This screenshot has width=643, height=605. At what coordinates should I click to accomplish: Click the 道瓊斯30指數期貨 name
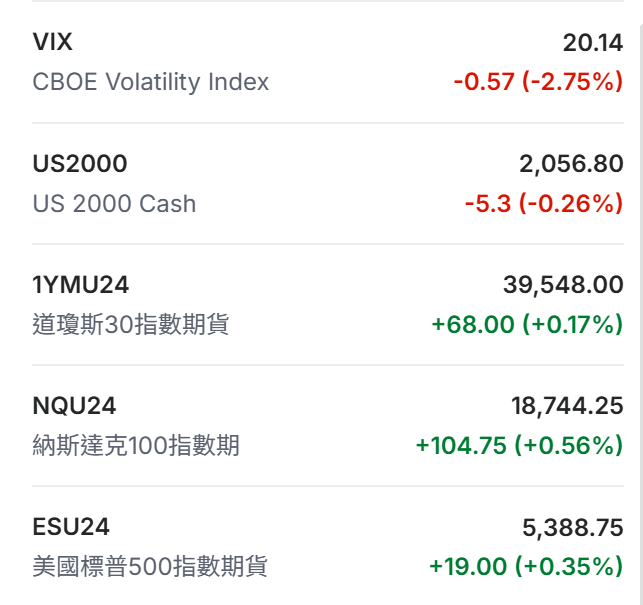pyautogui.click(x=131, y=325)
